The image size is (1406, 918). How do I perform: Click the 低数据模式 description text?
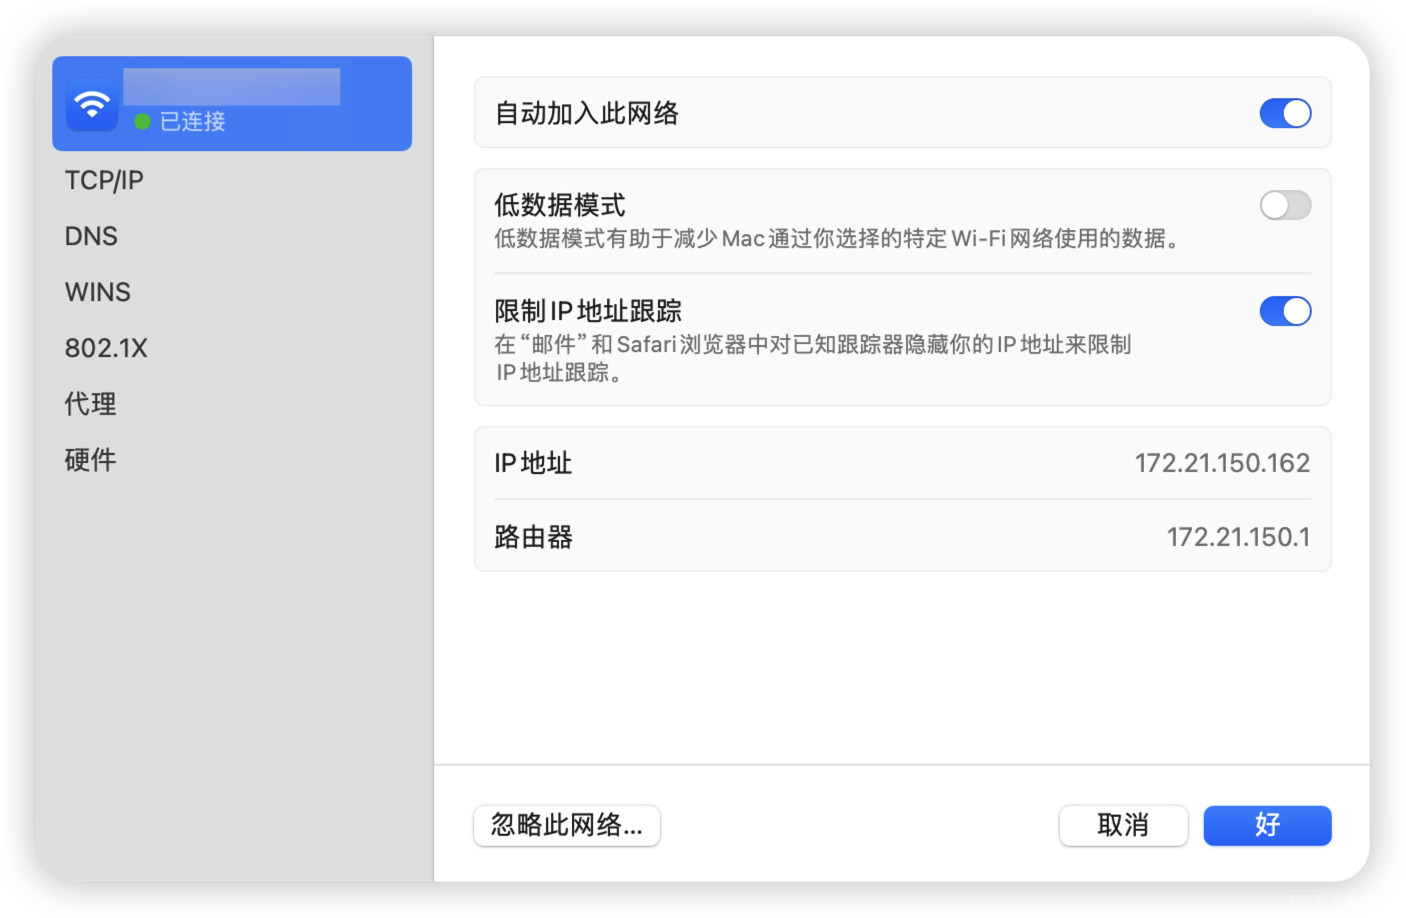(837, 239)
